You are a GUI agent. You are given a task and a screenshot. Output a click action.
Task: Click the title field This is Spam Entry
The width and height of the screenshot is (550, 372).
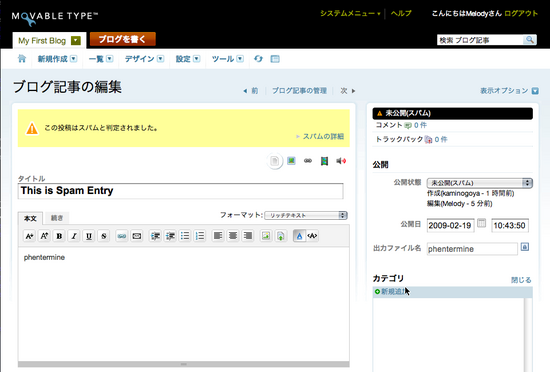point(181,191)
